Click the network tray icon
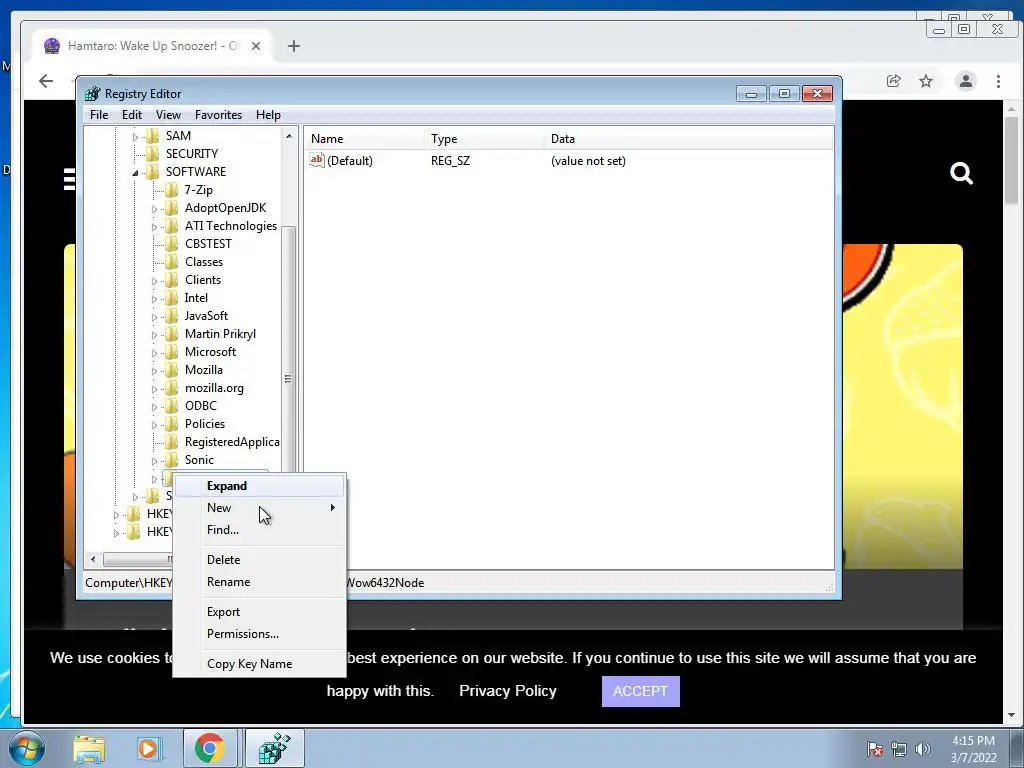The width and height of the screenshot is (1024, 768). [899, 749]
